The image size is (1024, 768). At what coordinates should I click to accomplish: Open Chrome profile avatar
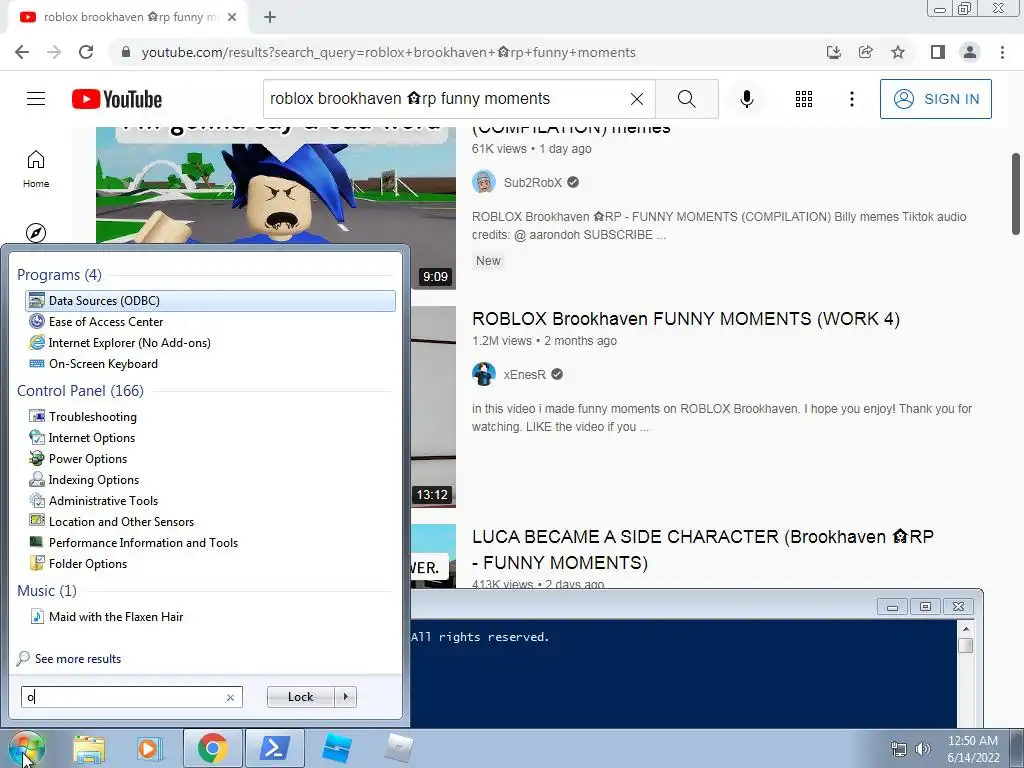tap(970, 52)
